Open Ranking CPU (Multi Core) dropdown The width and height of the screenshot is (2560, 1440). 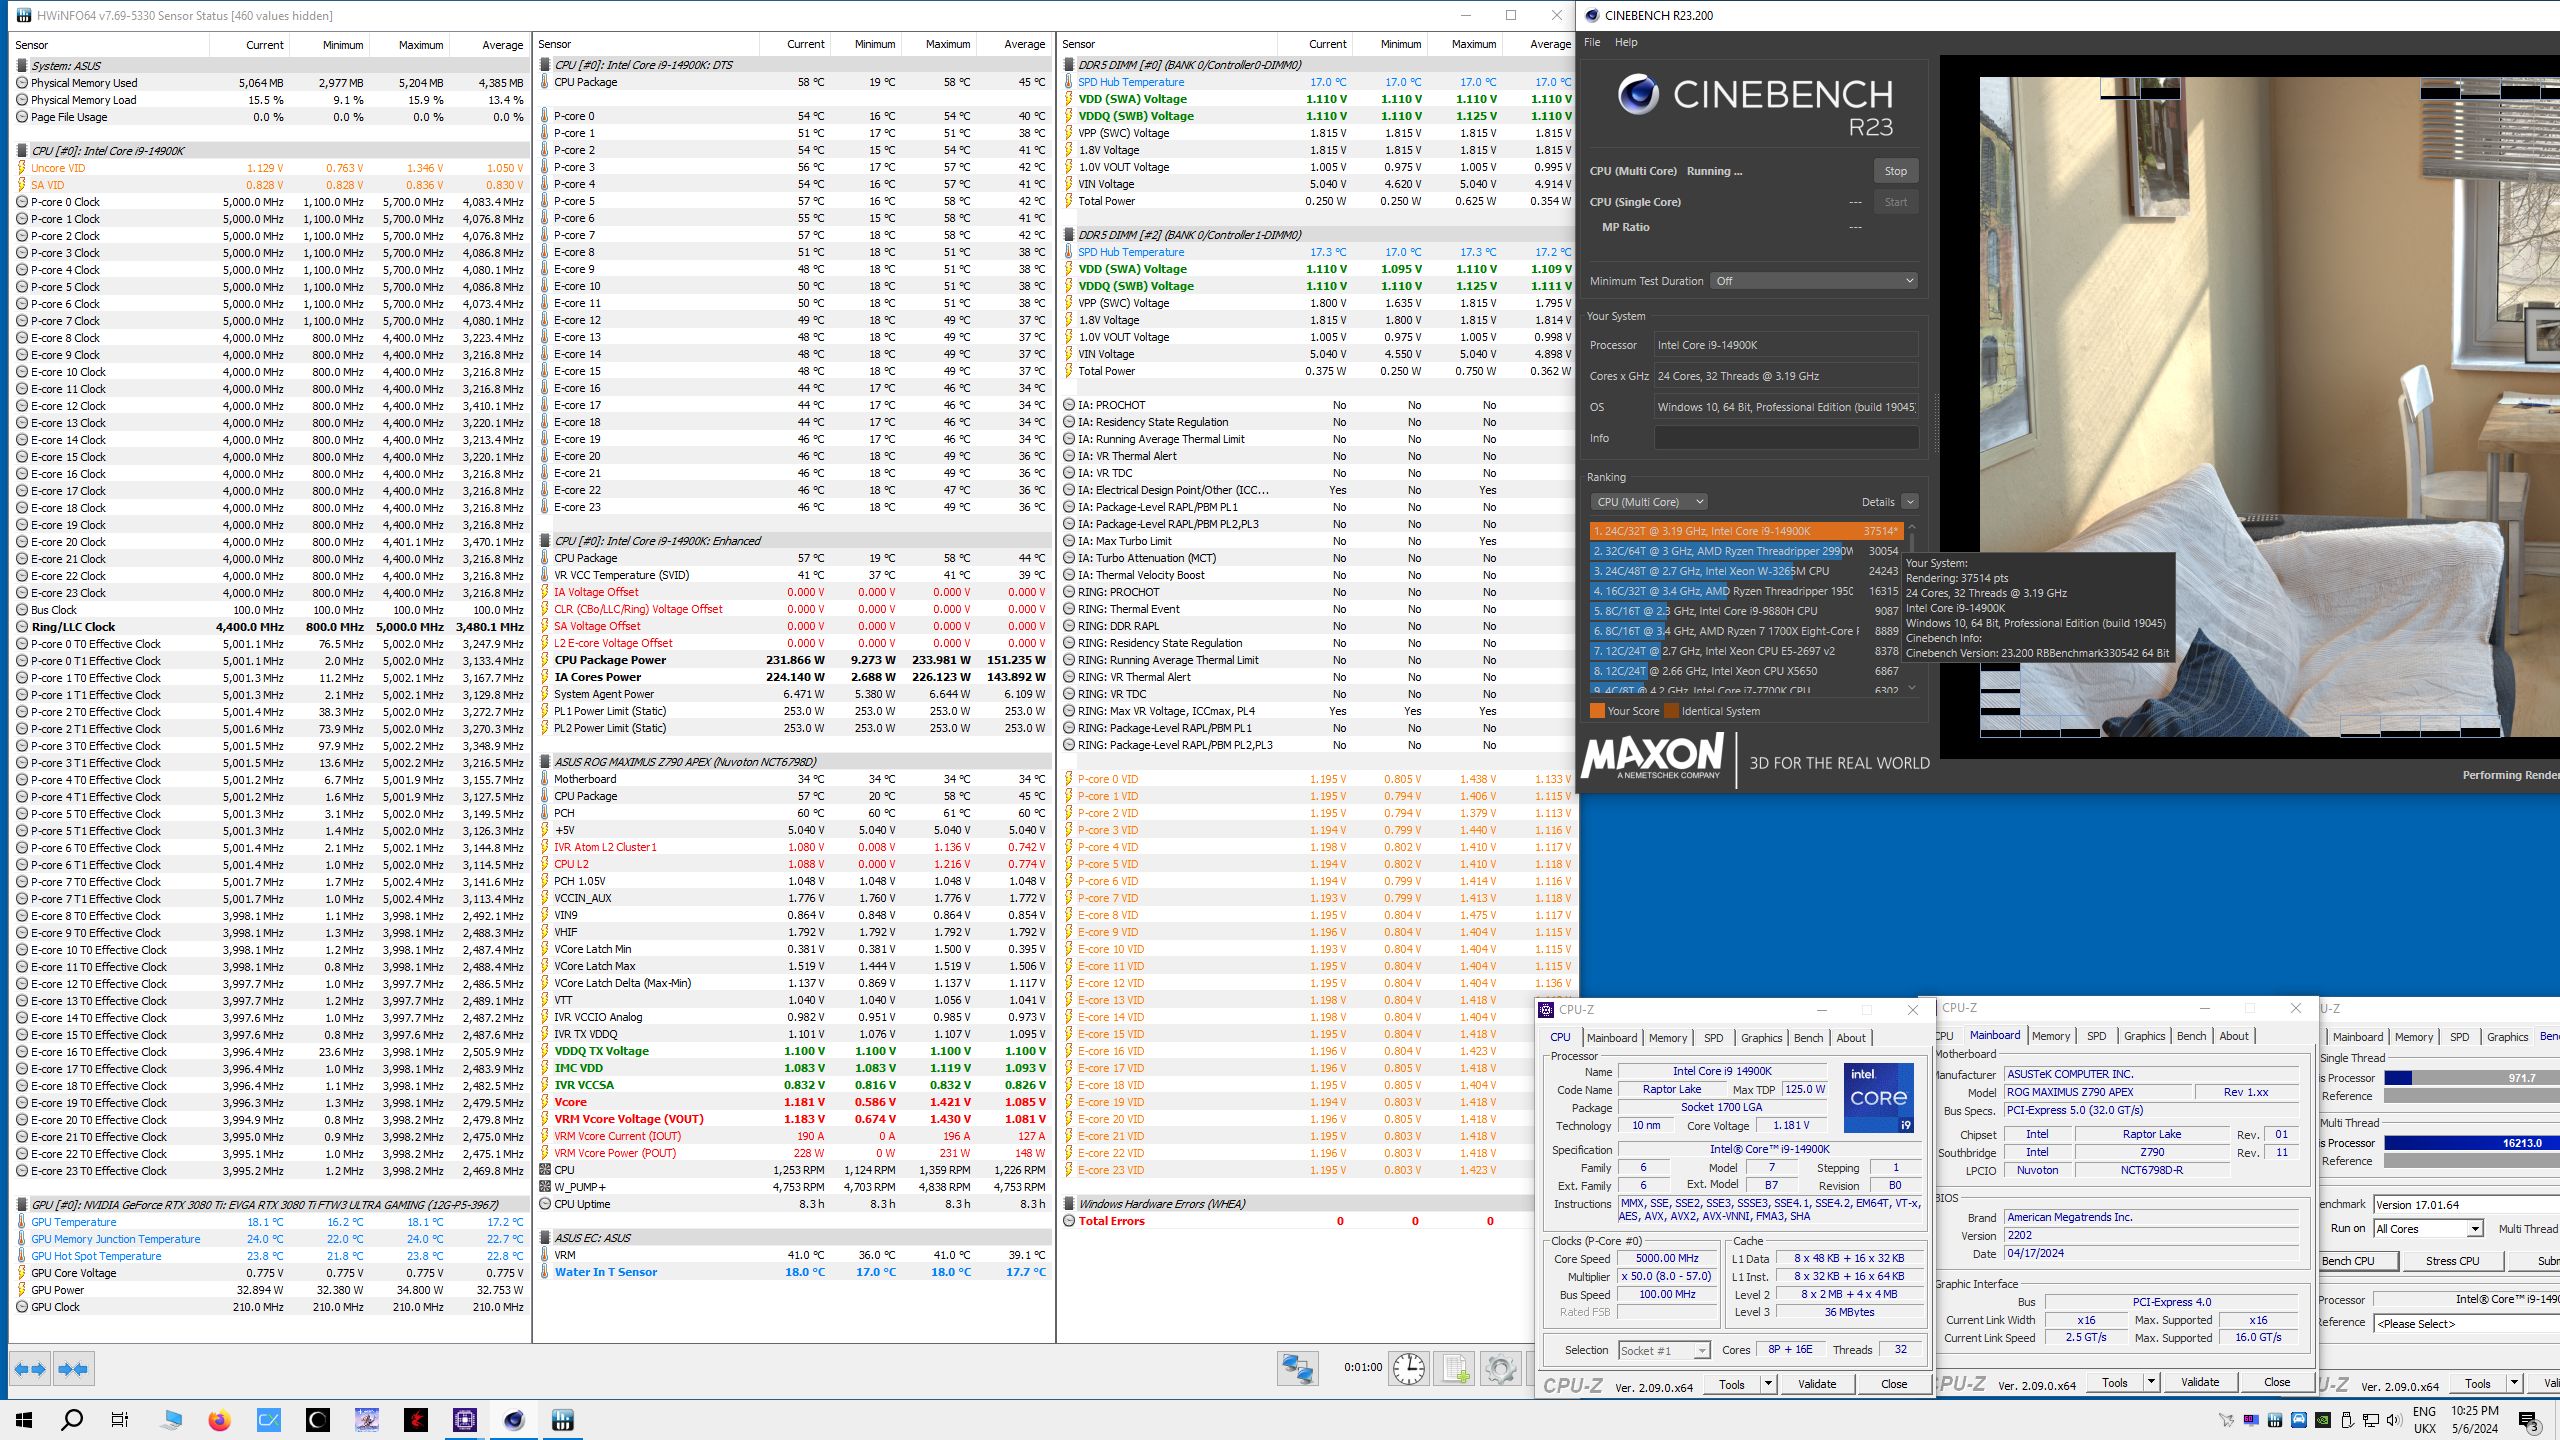[1649, 502]
